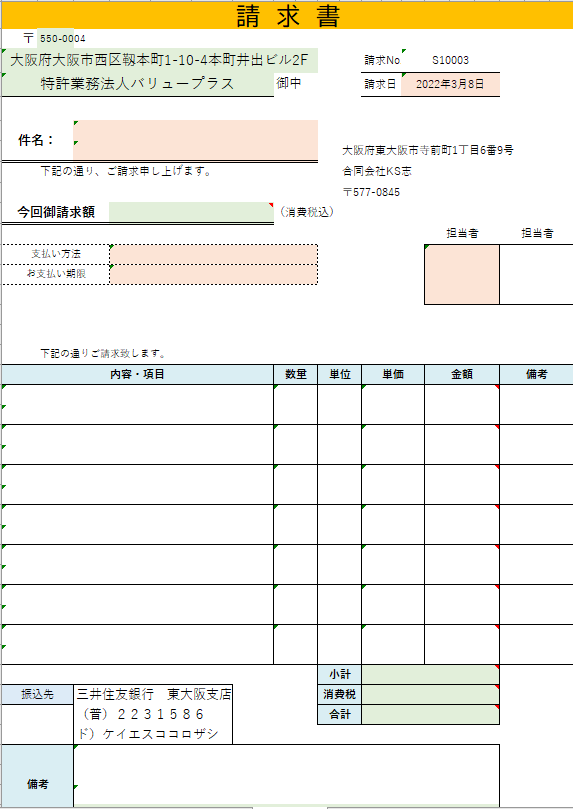
Task: Click the お支払い期限 payment deadline input cell
Action: click(x=214, y=274)
